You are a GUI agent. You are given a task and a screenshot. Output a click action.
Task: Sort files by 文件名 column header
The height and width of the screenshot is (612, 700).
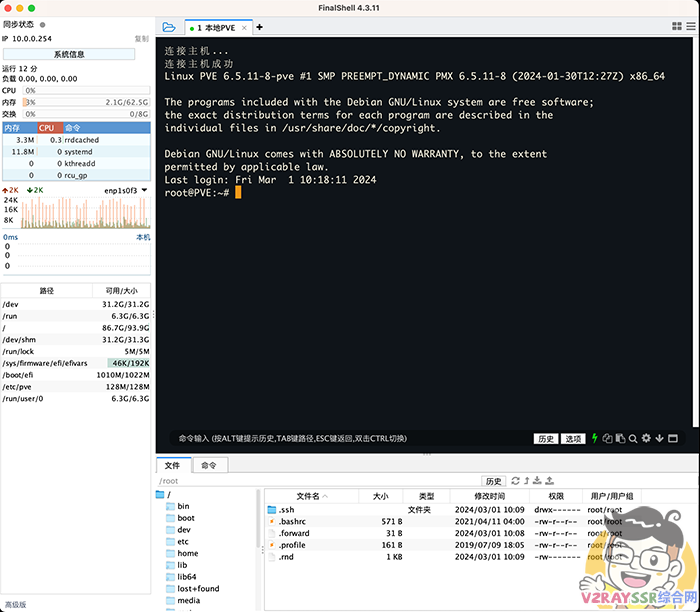[309, 496]
